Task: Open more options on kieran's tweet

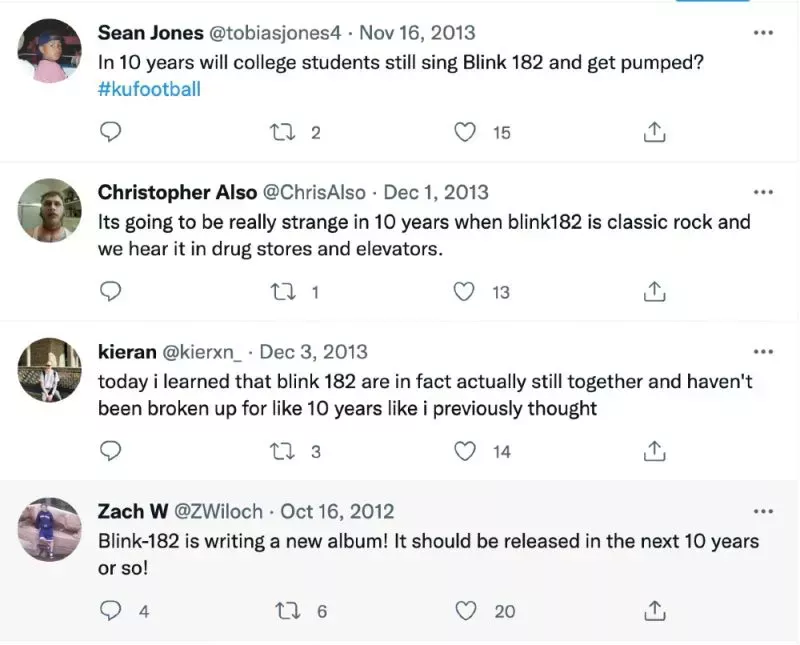Action: (763, 352)
